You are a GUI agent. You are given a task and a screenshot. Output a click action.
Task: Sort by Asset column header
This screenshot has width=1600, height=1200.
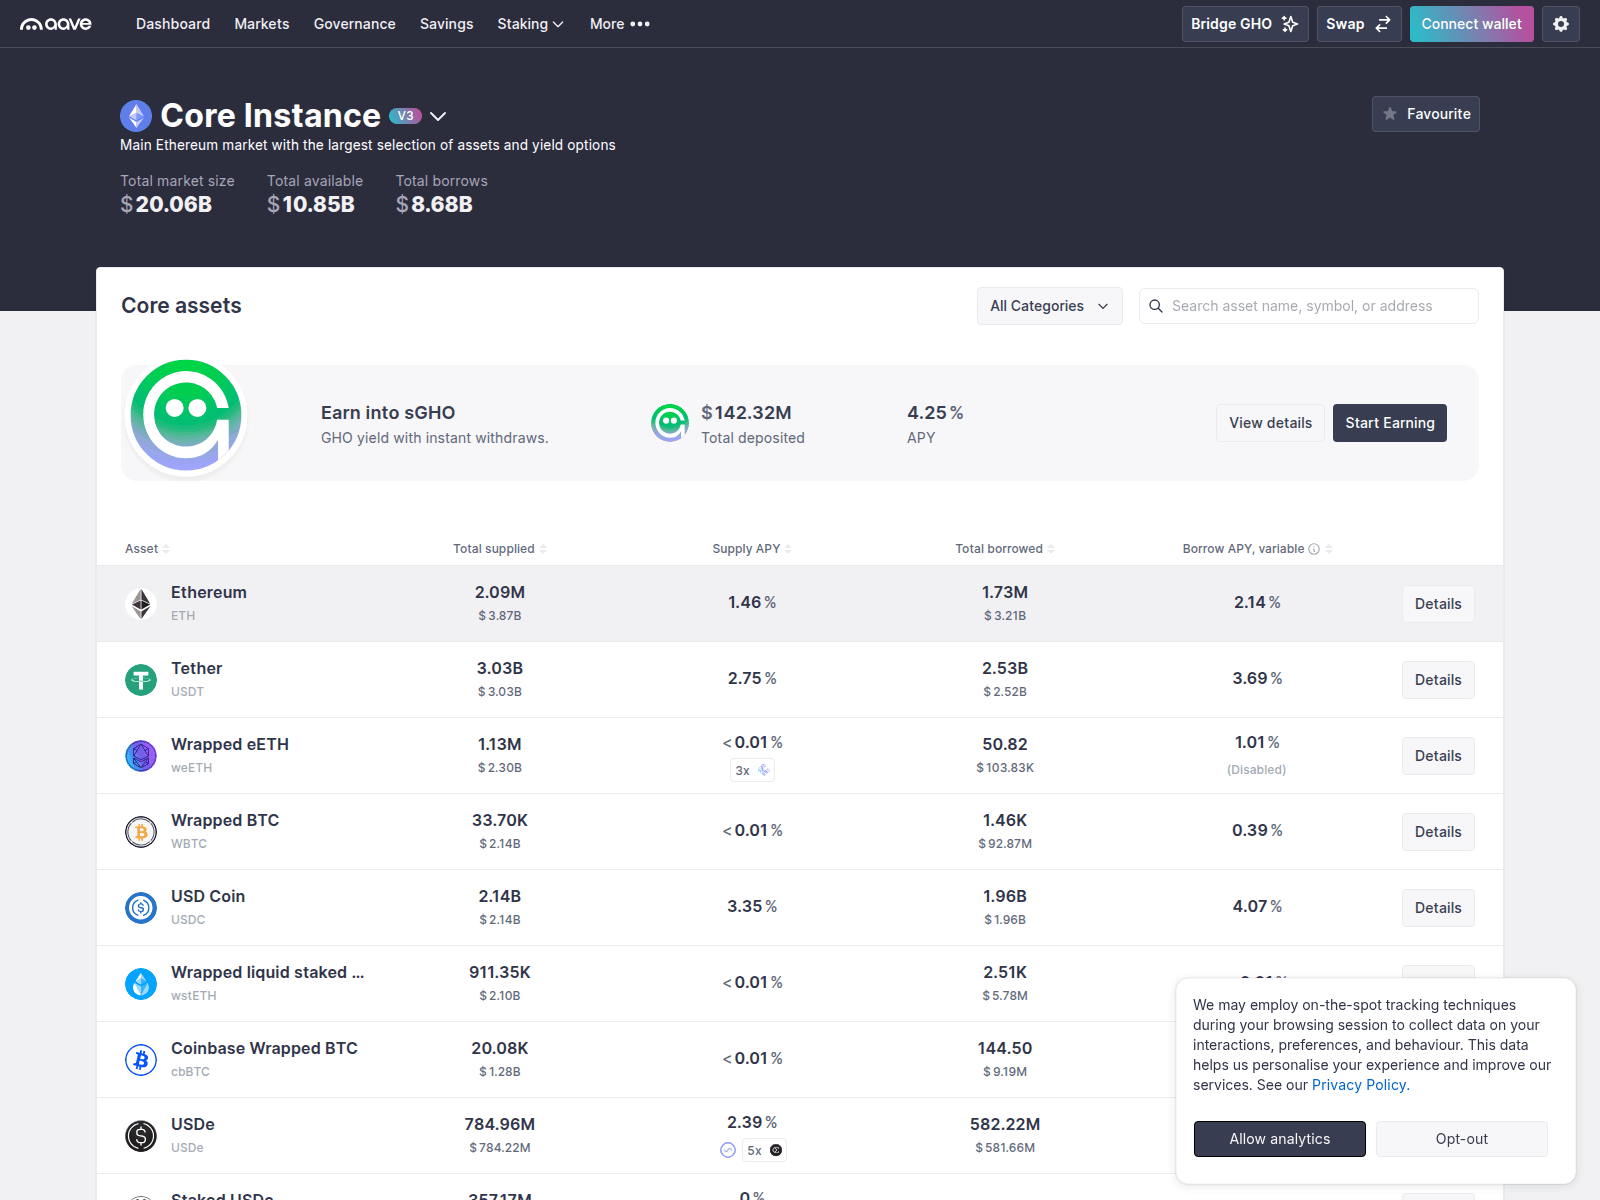[x=148, y=549]
